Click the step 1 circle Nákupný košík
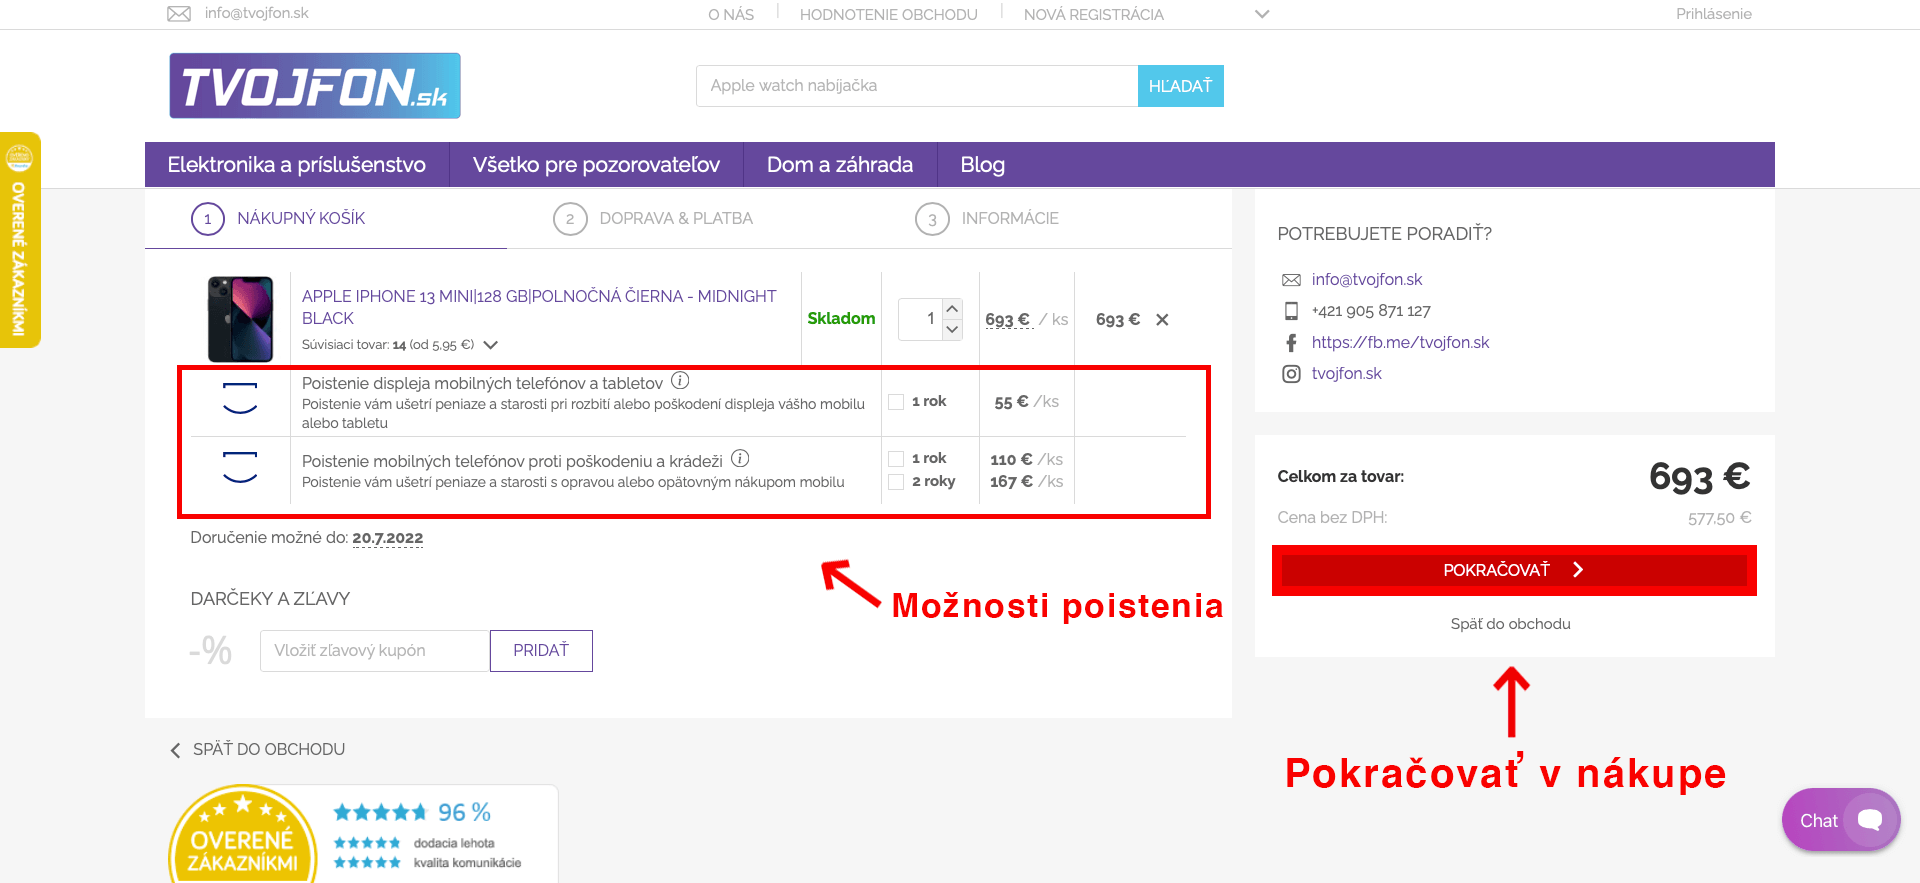The height and width of the screenshot is (883, 1920). point(208,219)
